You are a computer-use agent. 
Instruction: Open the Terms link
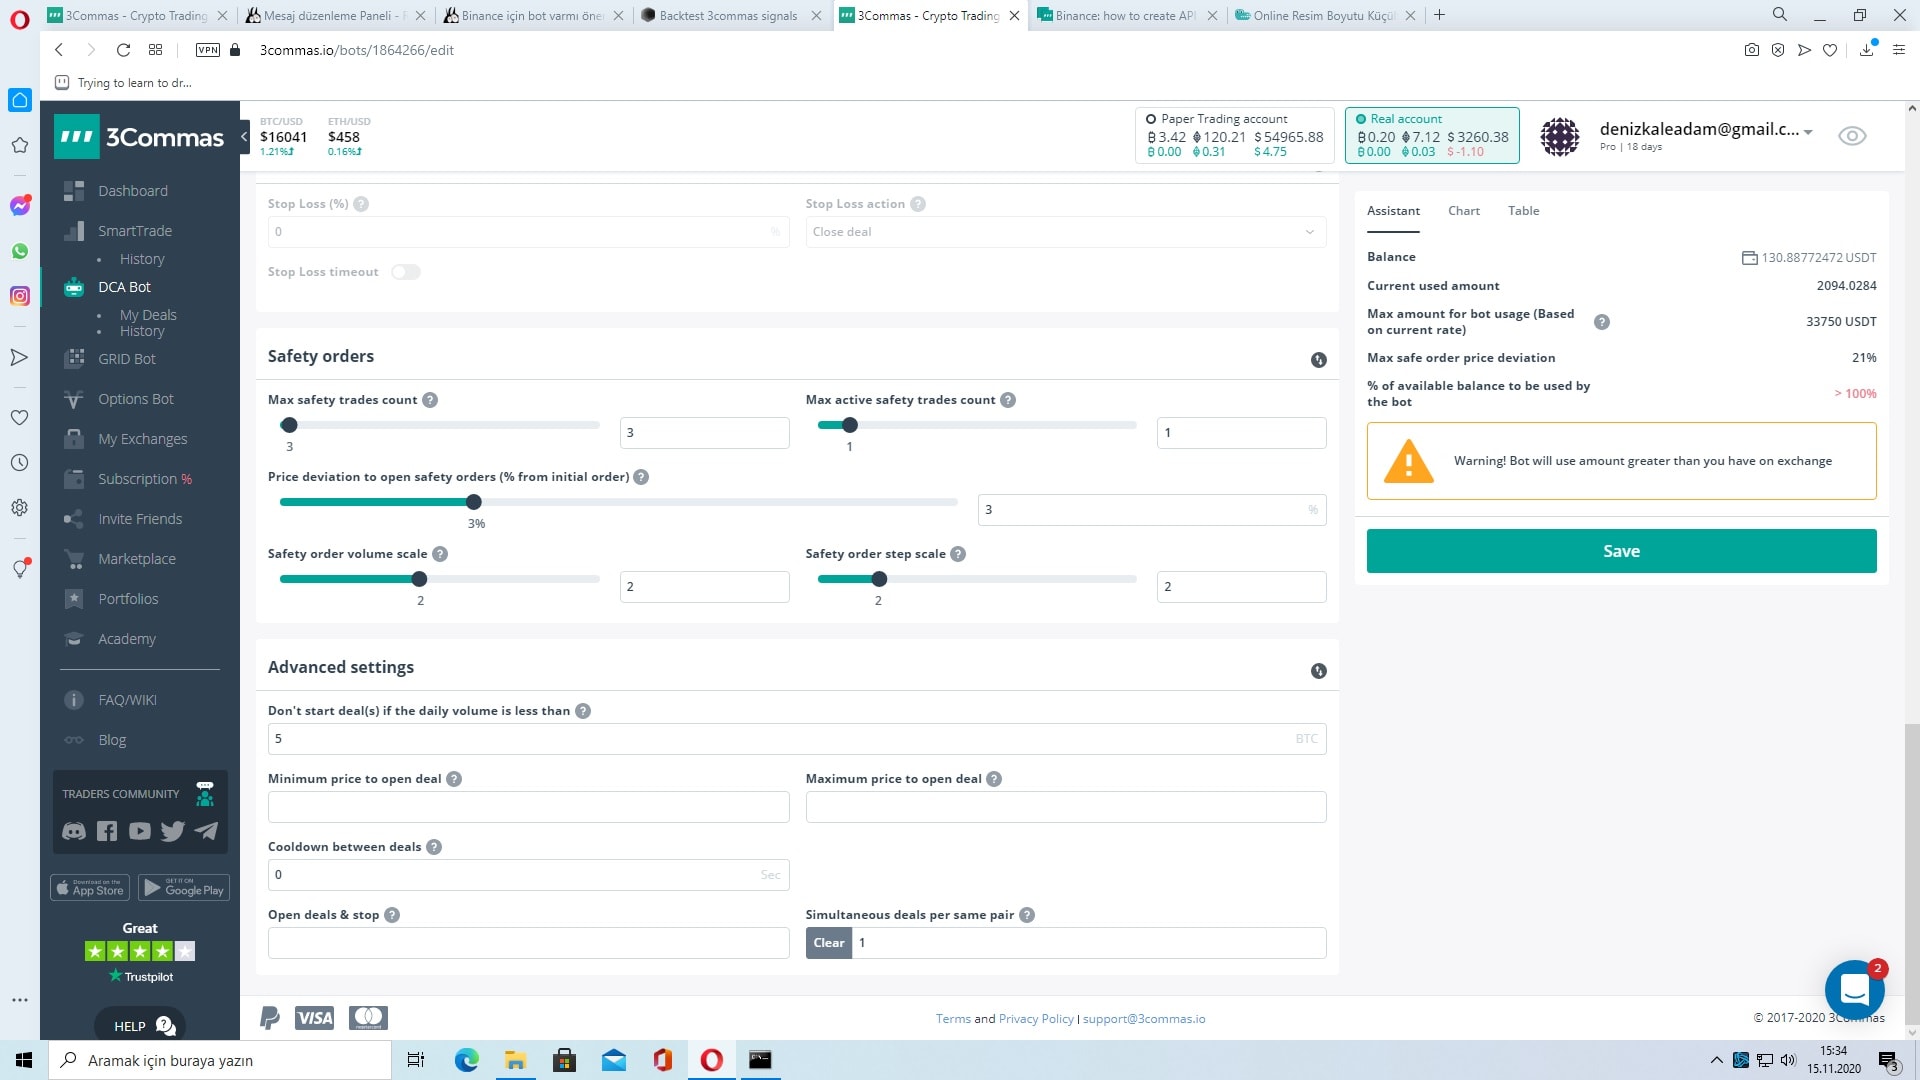953,1019
